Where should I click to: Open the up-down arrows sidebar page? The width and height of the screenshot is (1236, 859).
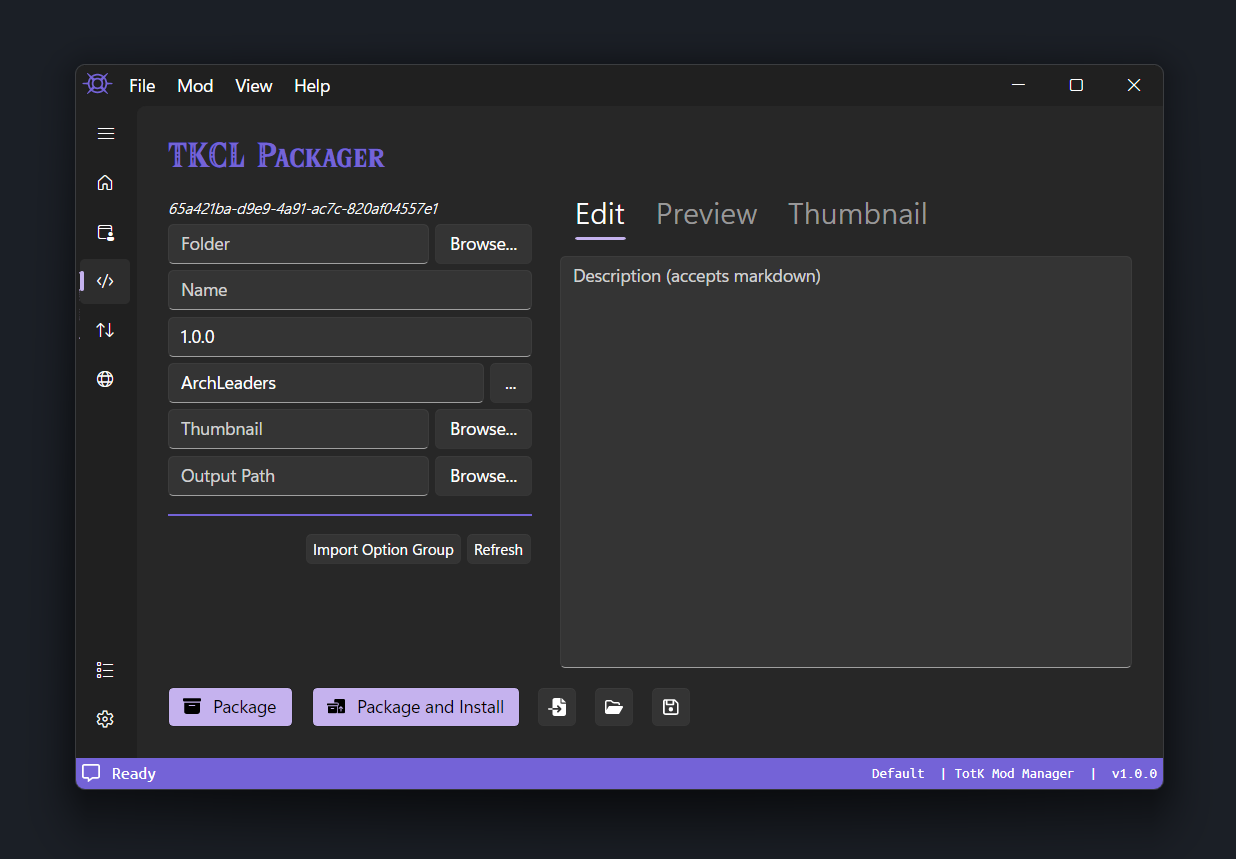click(x=105, y=330)
